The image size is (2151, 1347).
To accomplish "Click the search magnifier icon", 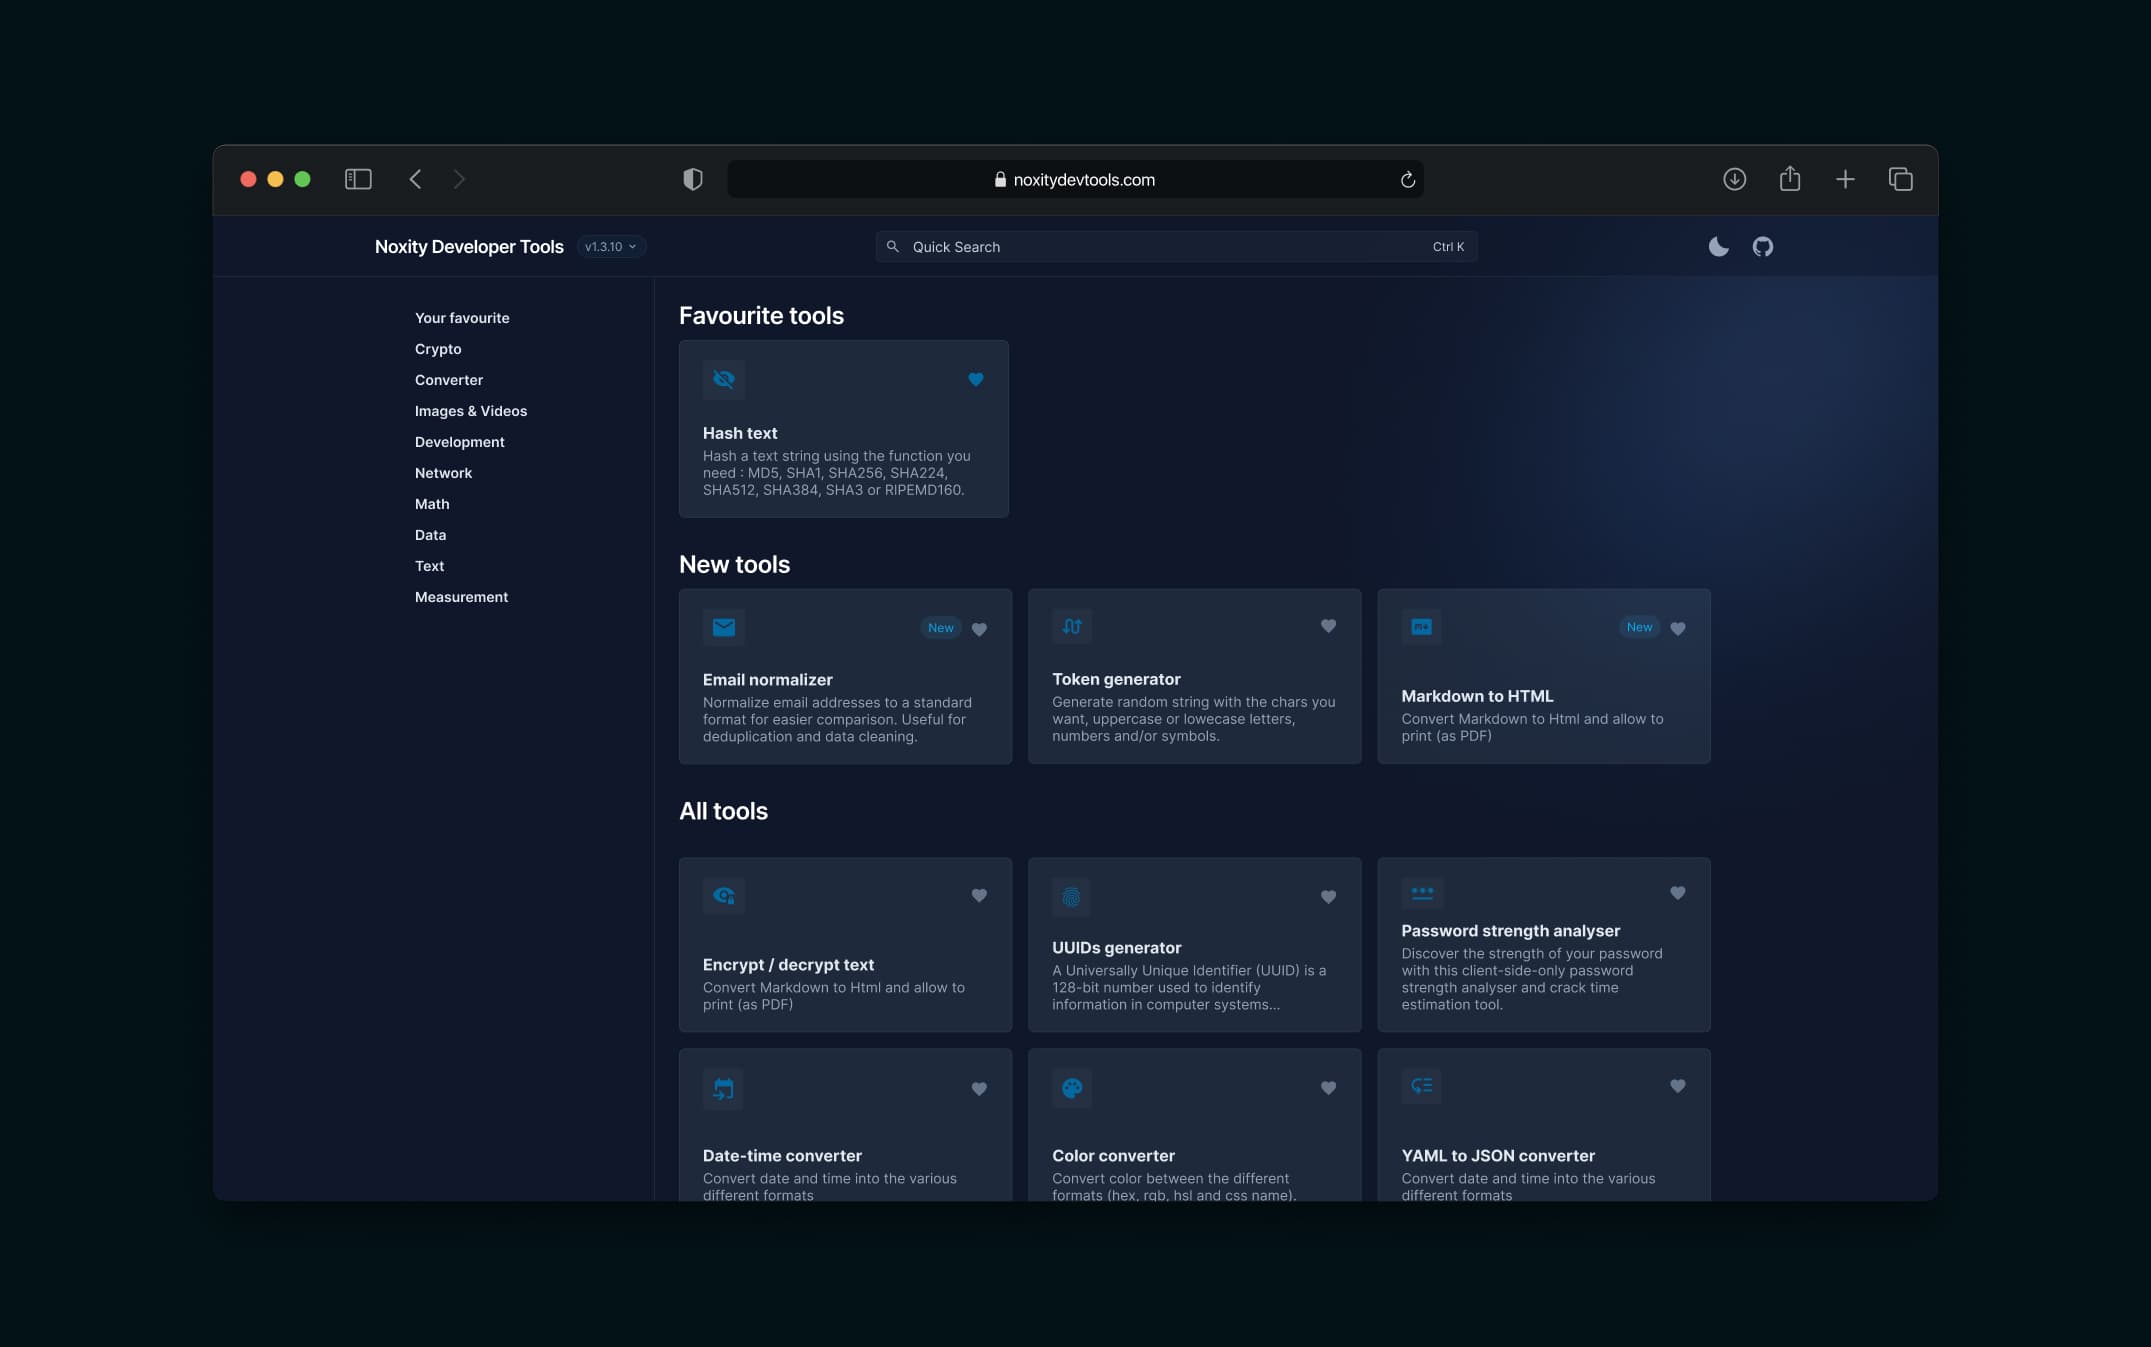I will pos(892,246).
